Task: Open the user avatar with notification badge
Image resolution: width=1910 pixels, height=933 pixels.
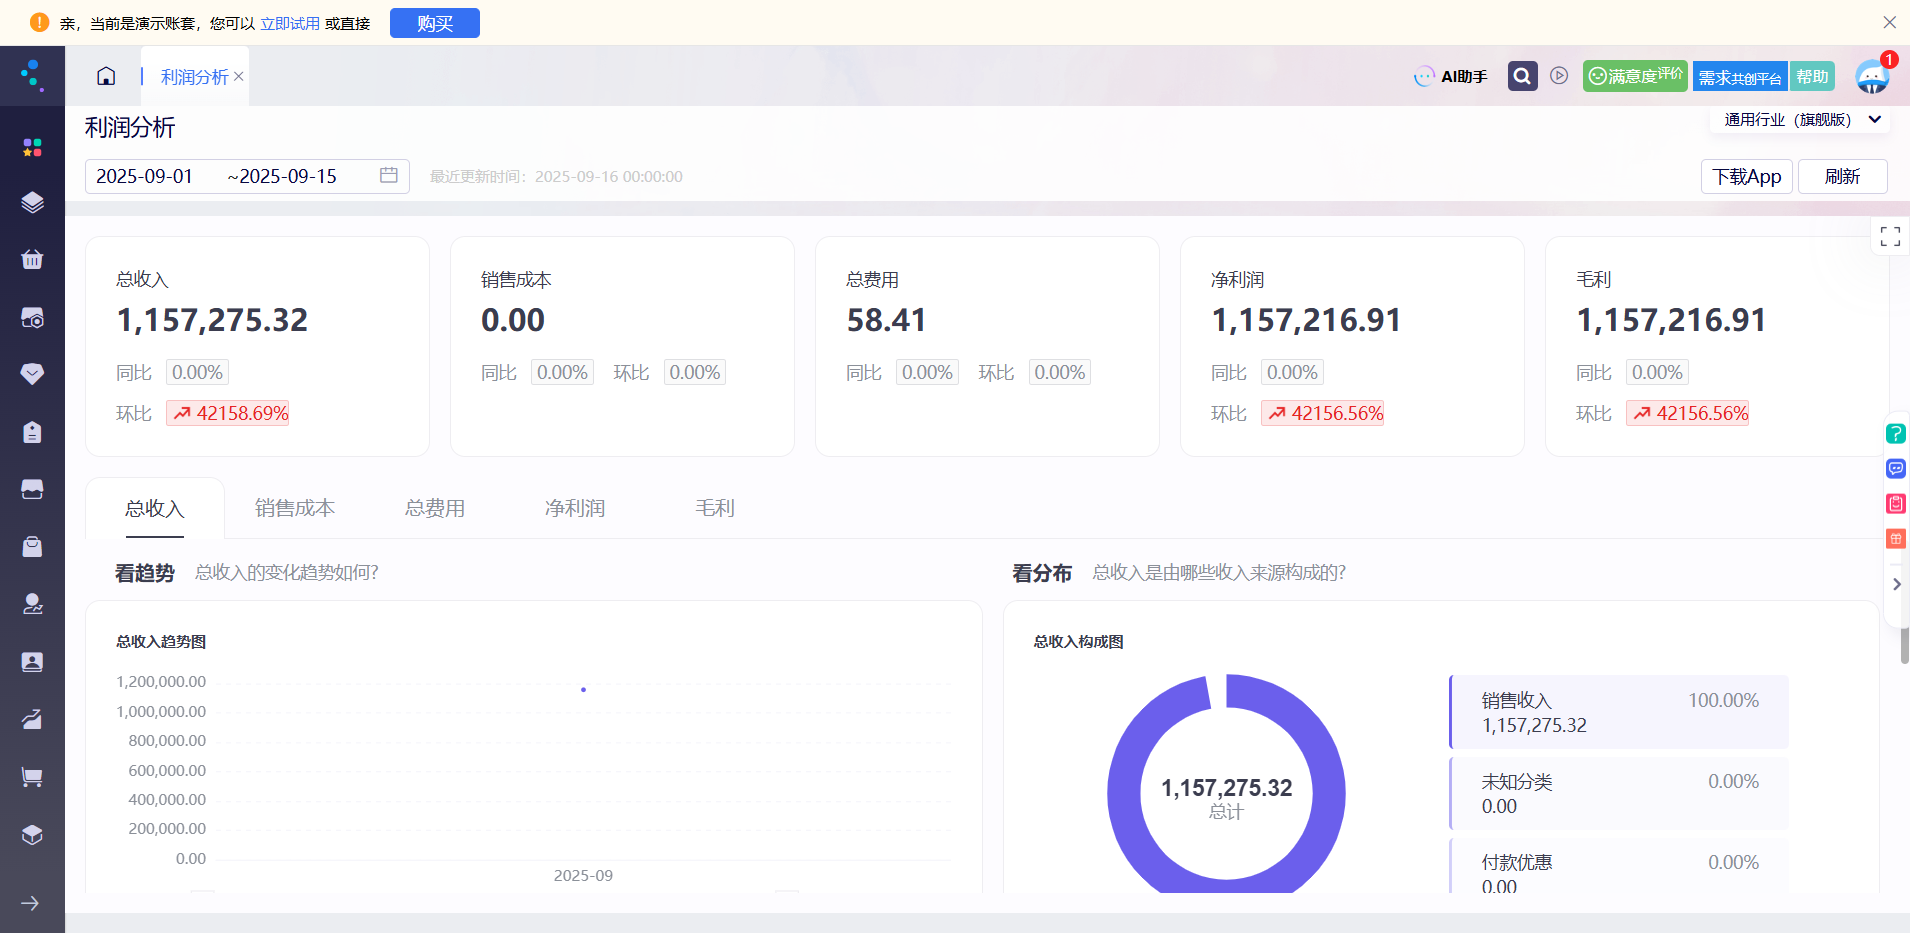Action: (1872, 76)
